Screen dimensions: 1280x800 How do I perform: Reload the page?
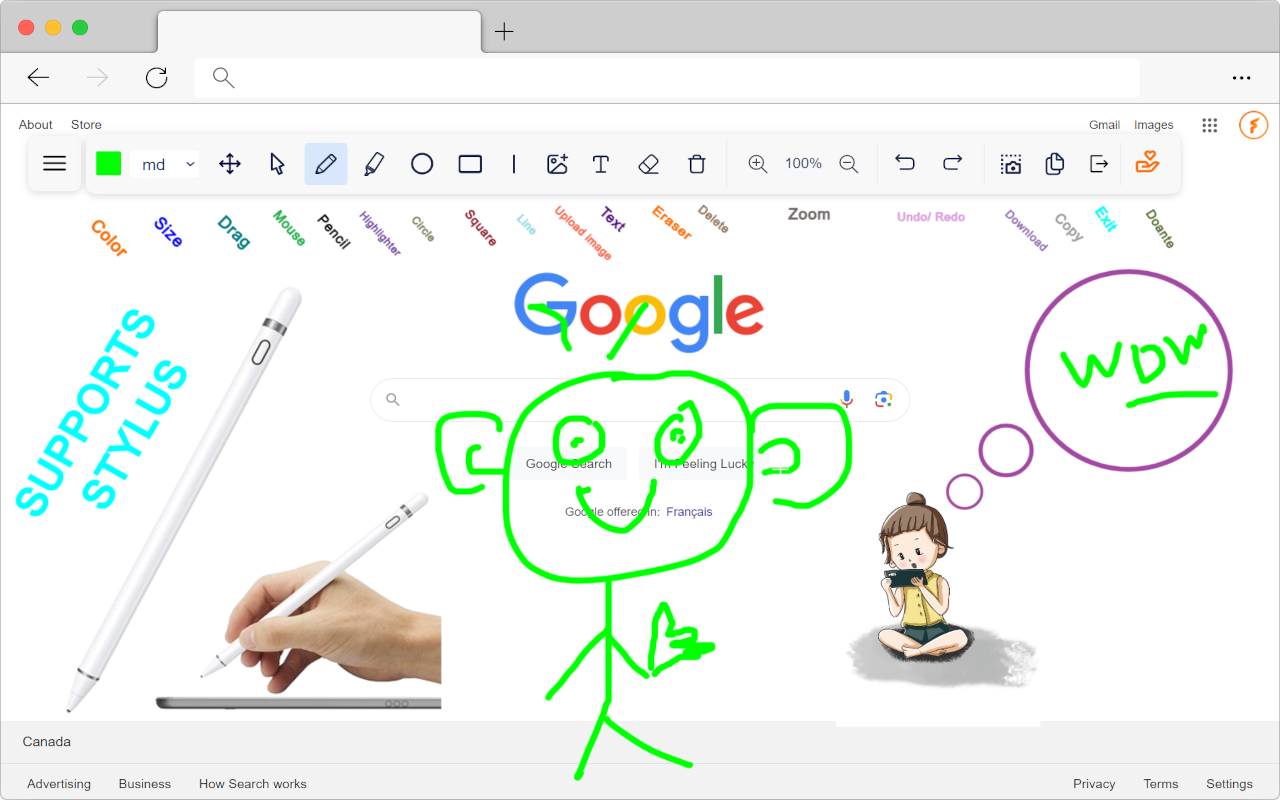coord(156,78)
